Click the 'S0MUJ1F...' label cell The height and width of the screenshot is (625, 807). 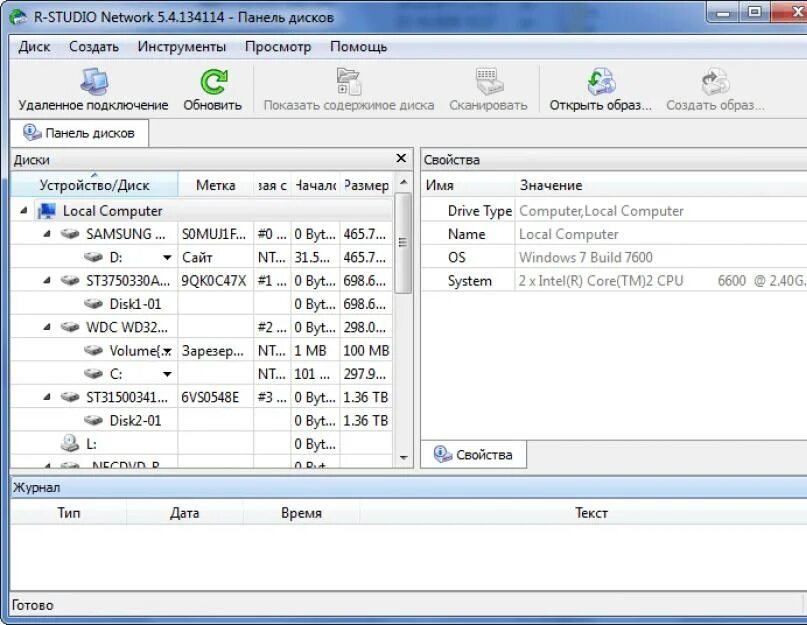[216, 234]
